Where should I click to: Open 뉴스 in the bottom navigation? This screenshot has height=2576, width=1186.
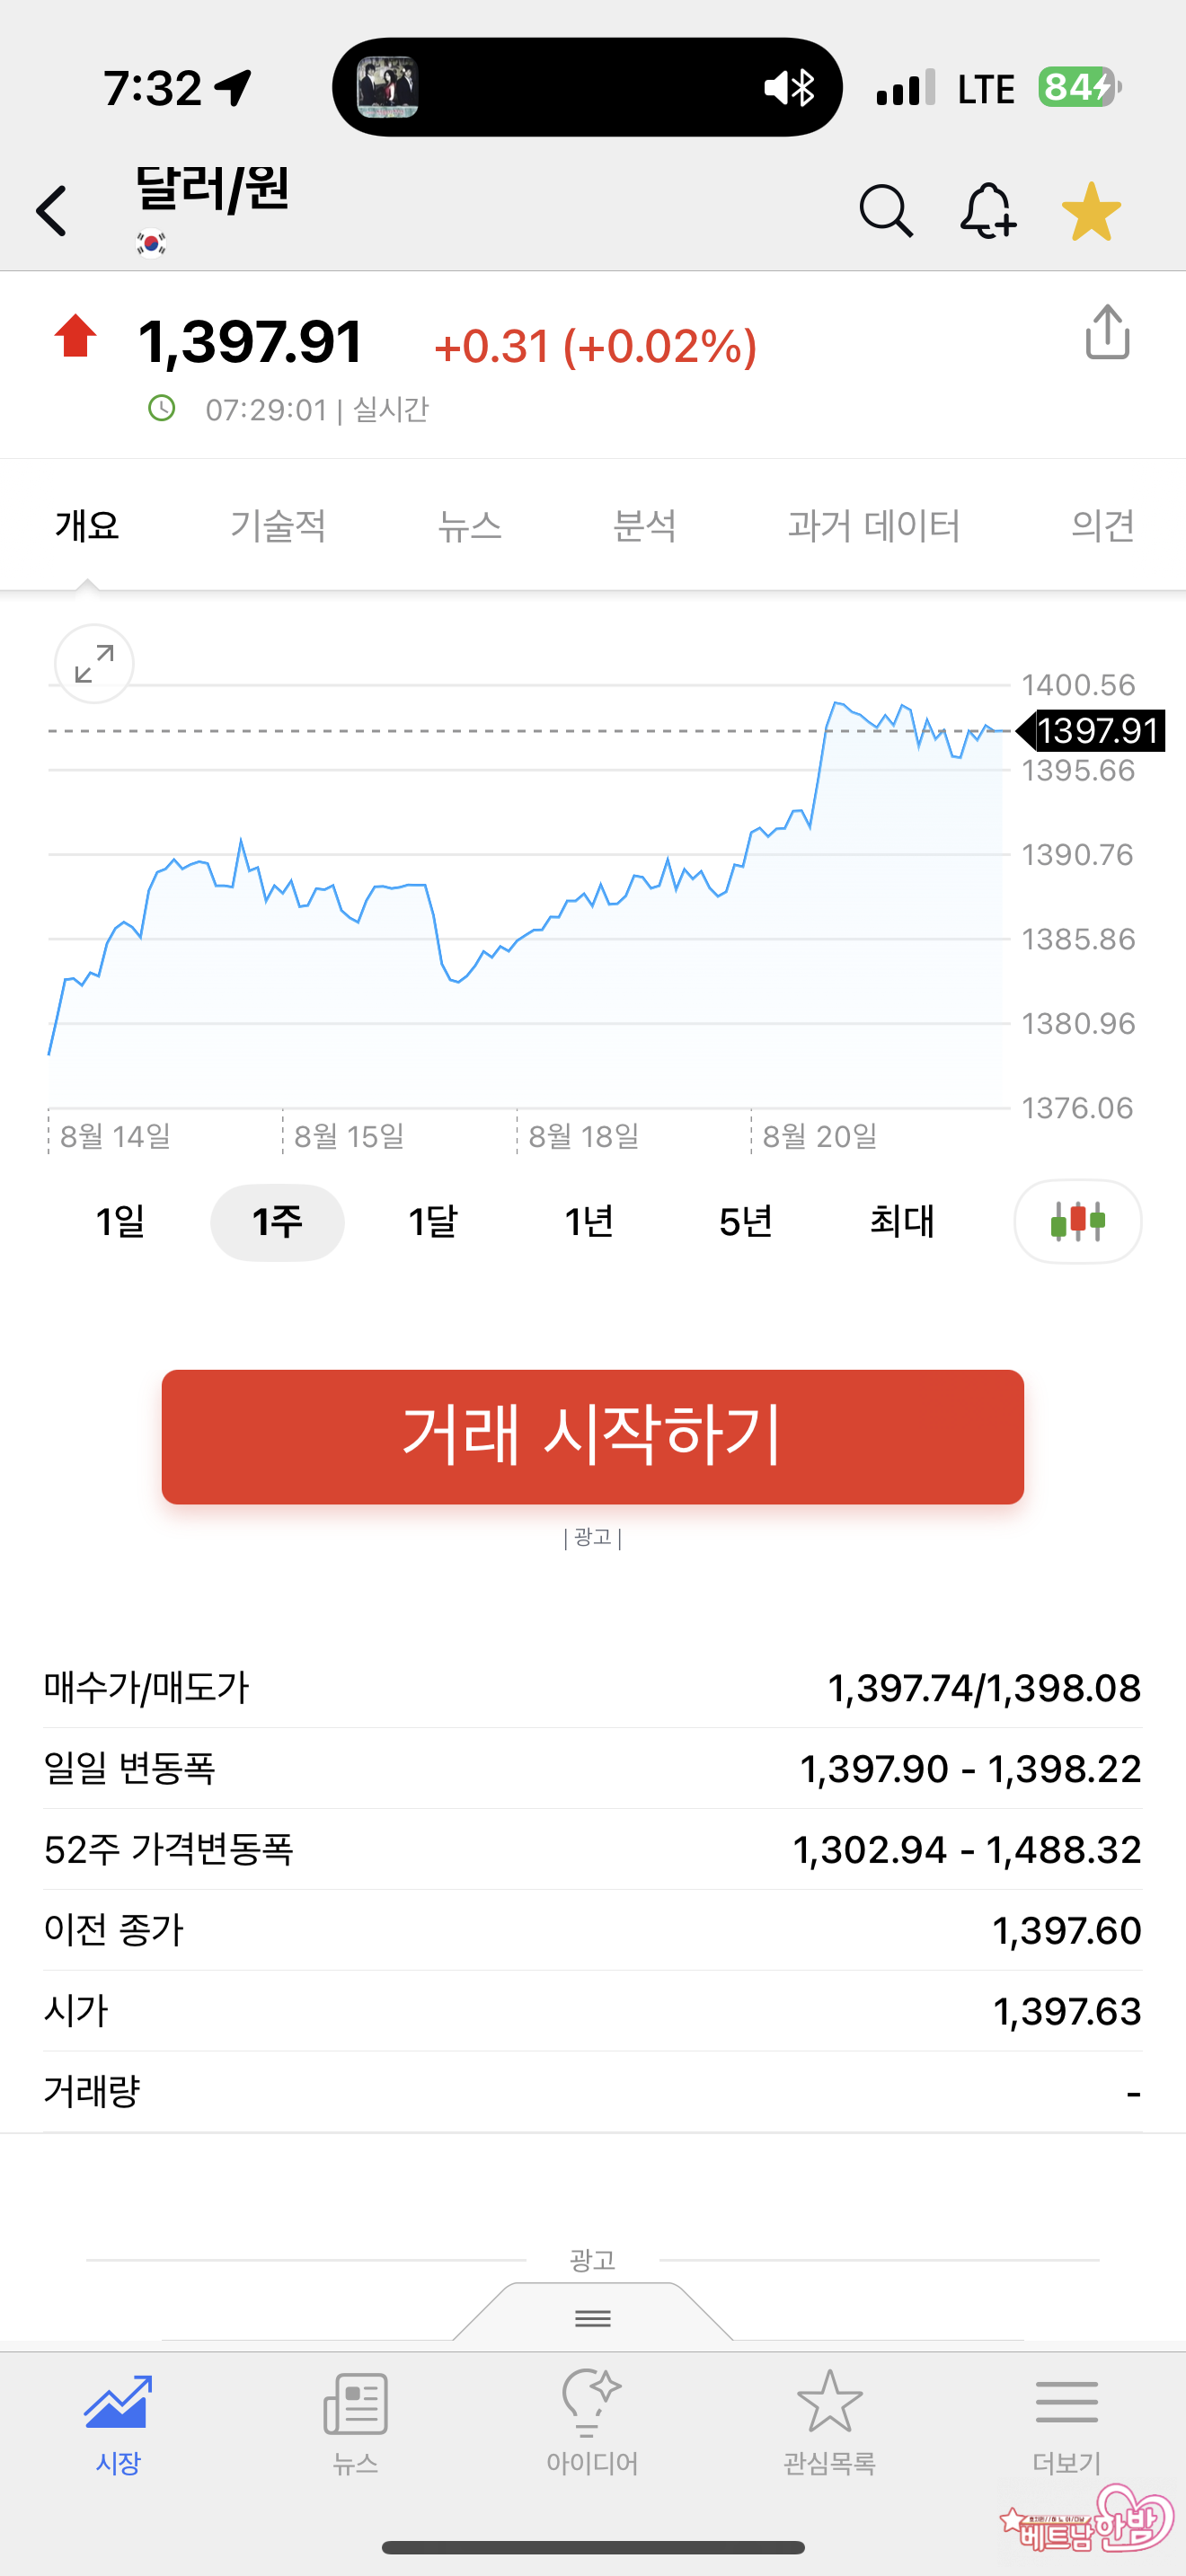click(356, 2420)
